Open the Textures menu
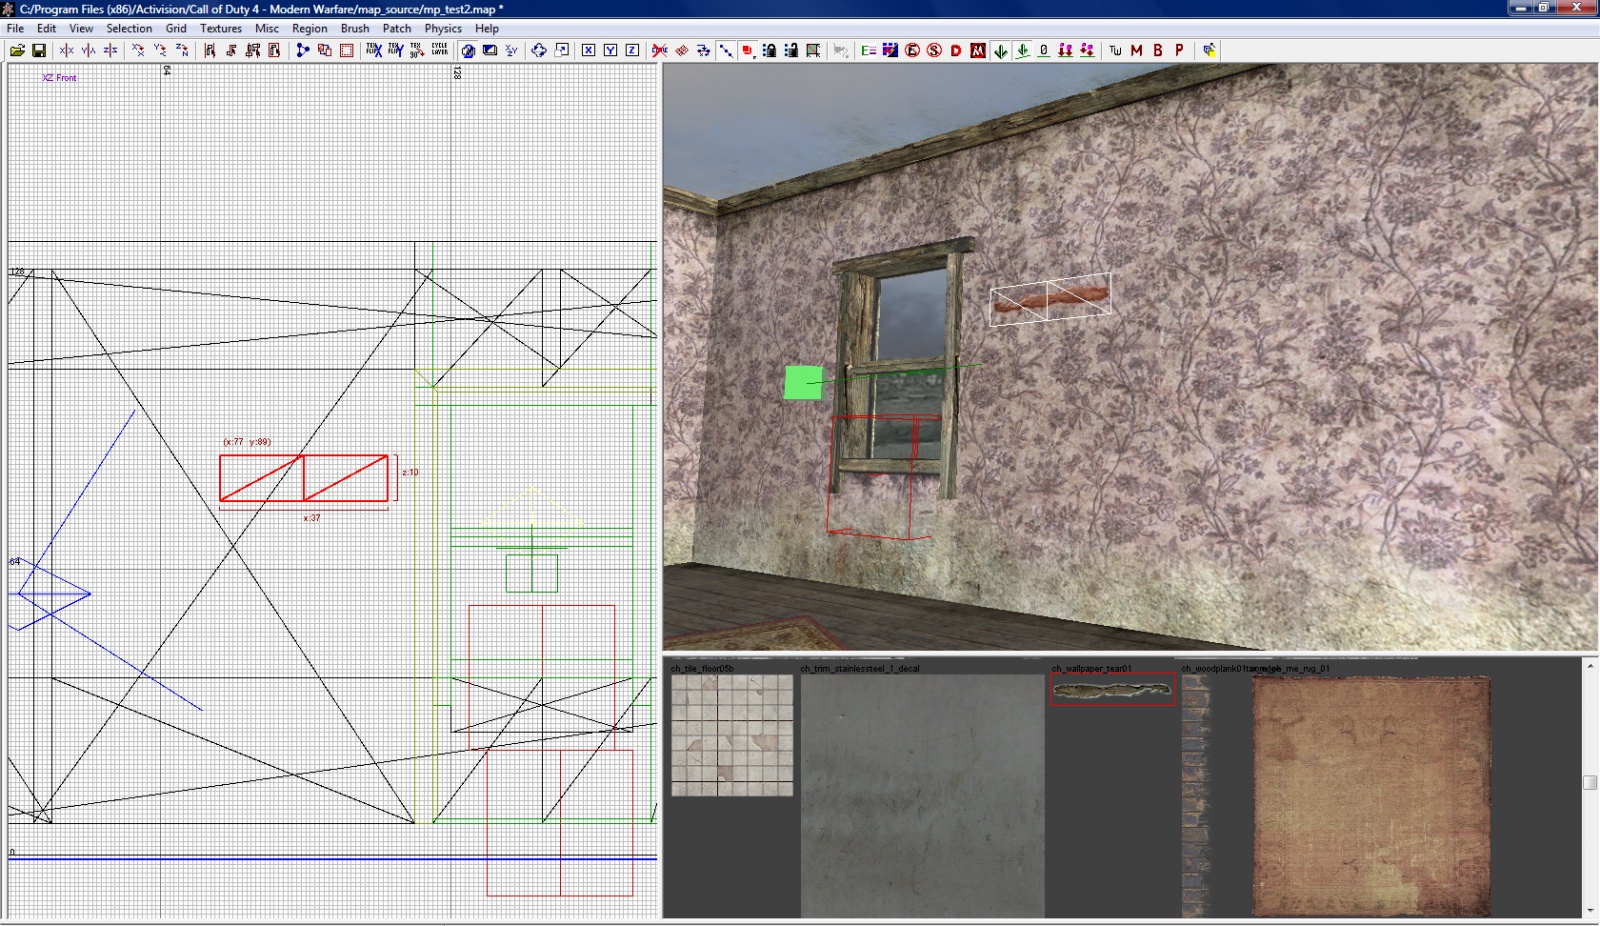The image size is (1600, 926). pos(220,28)
